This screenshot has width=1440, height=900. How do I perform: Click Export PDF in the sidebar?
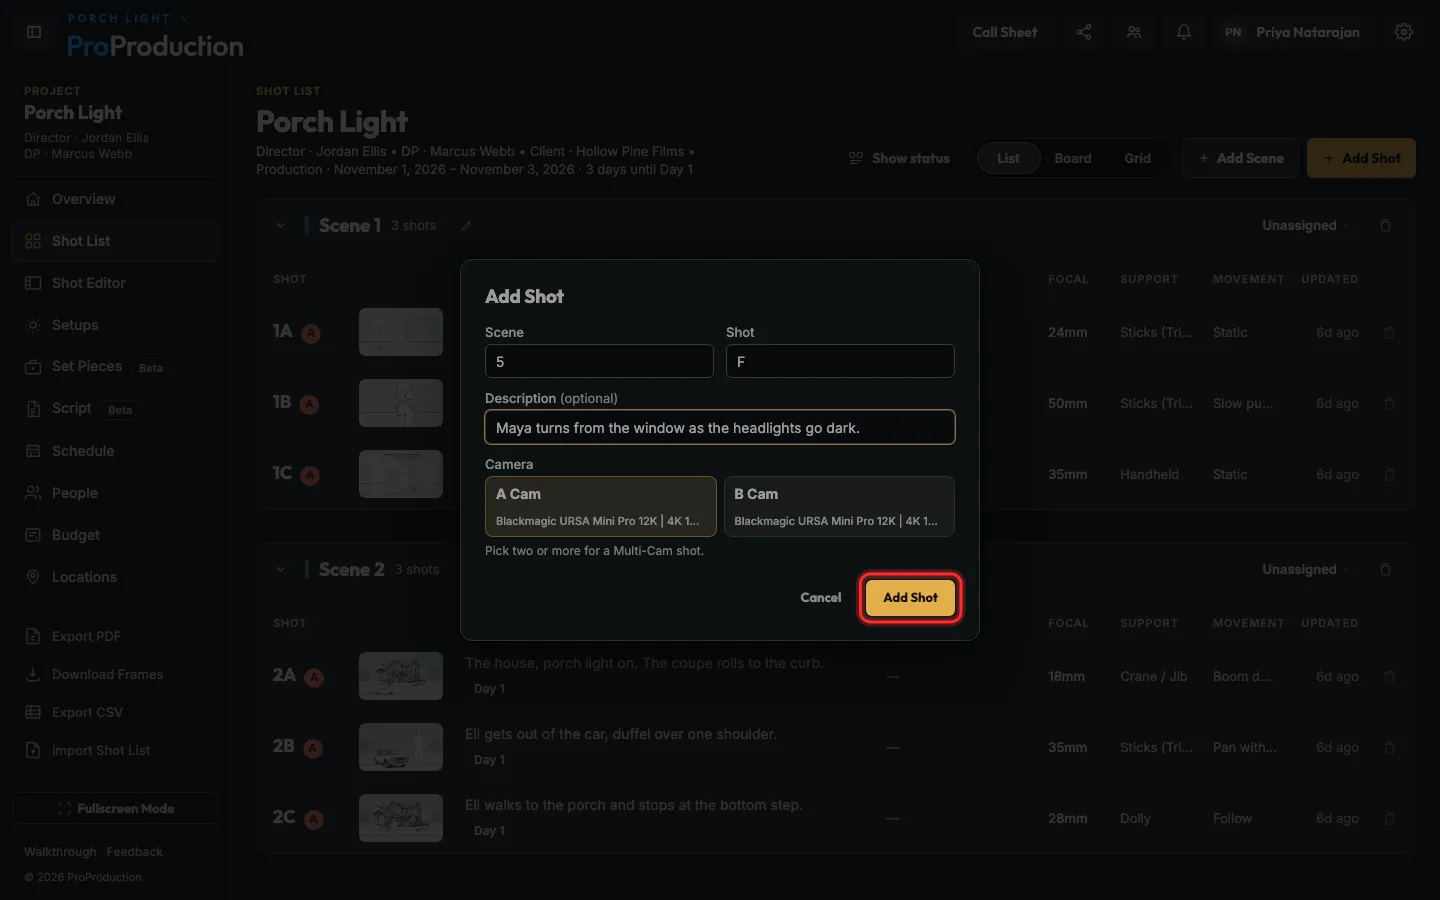click(116, 636)
